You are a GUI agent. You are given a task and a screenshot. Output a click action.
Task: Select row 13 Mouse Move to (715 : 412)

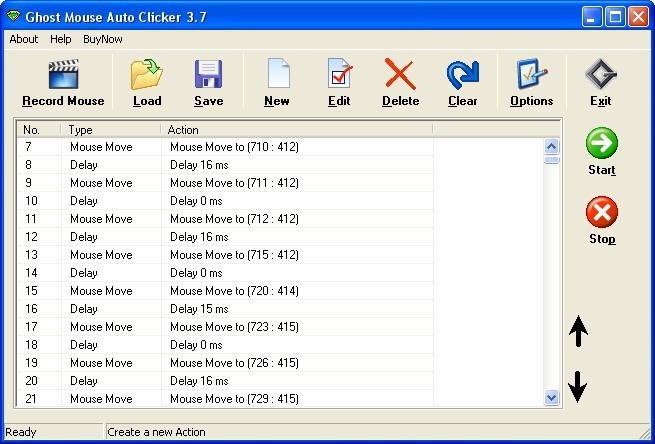point(225,255)
